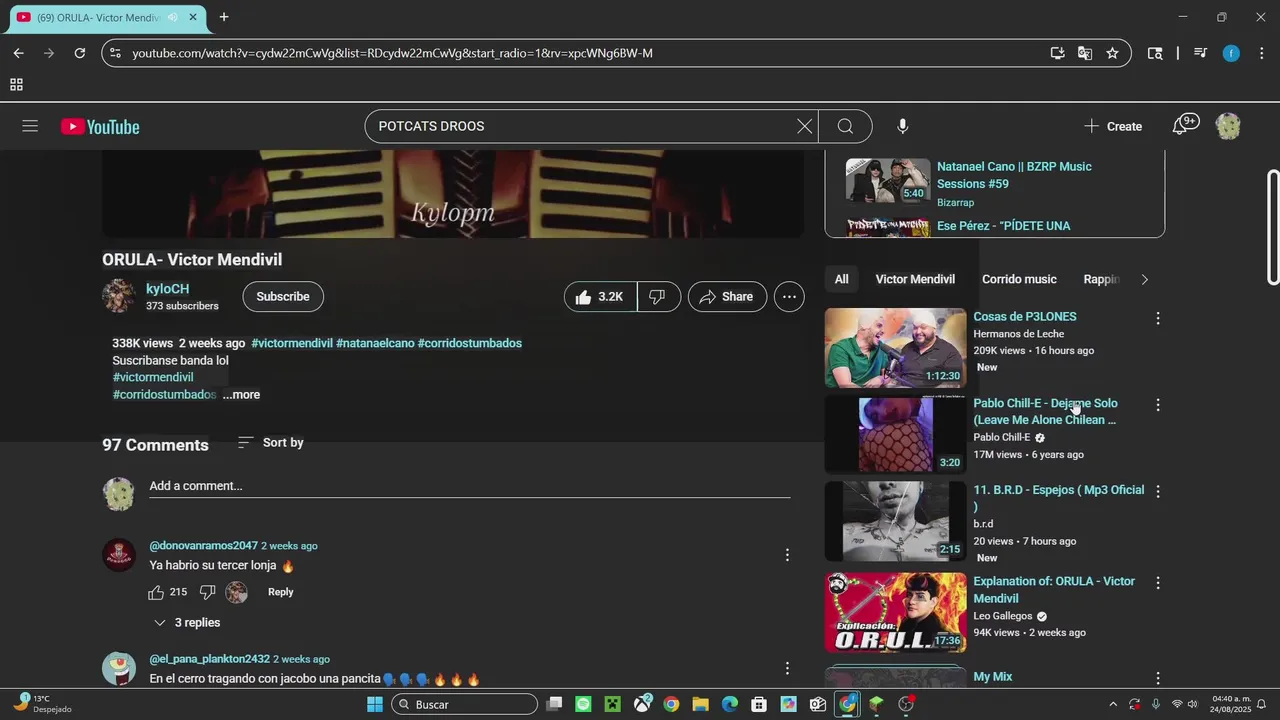The image size is (1280, 720).
Task: Open Pablo Chill-E channel name
Action: pyautogui.click(x=1001, y=437)
